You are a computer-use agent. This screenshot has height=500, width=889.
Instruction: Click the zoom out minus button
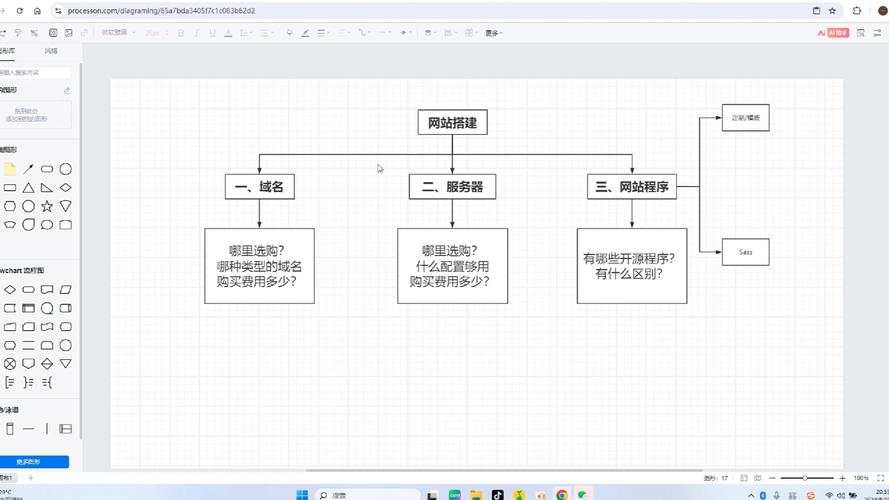point(772,478)
